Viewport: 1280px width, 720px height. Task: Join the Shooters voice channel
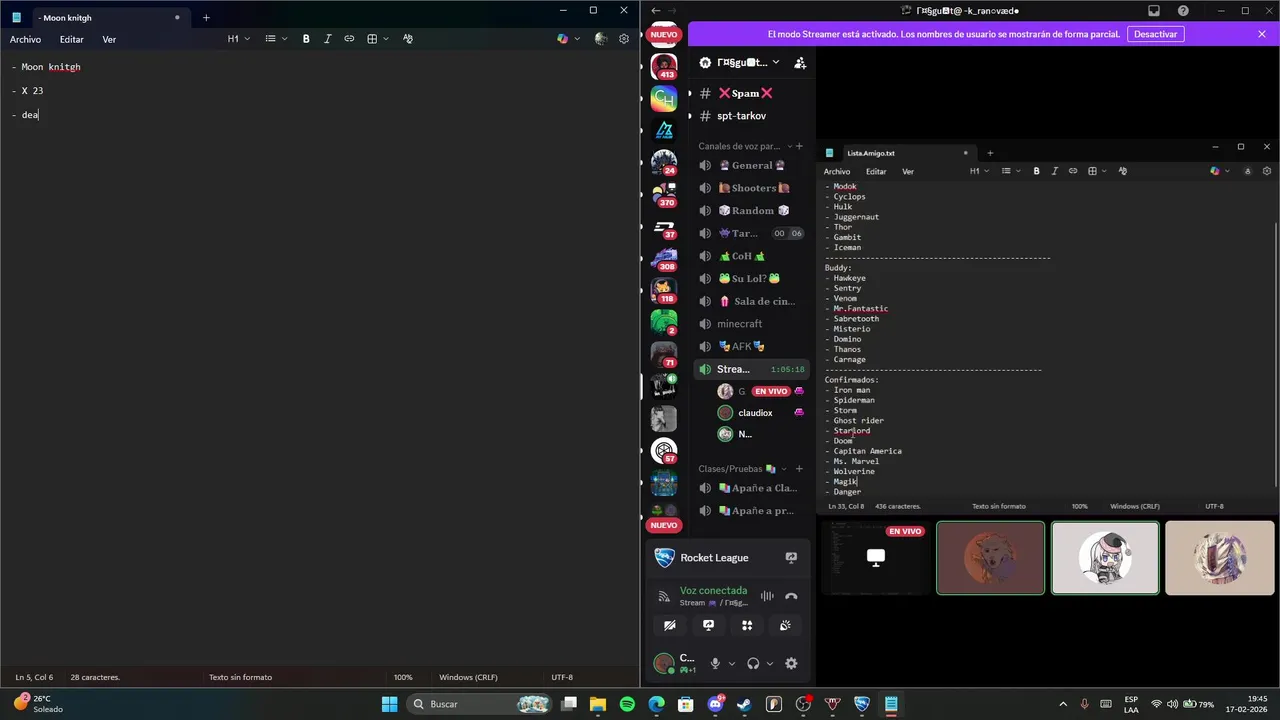pyautogui.click(x=752, y=188)
